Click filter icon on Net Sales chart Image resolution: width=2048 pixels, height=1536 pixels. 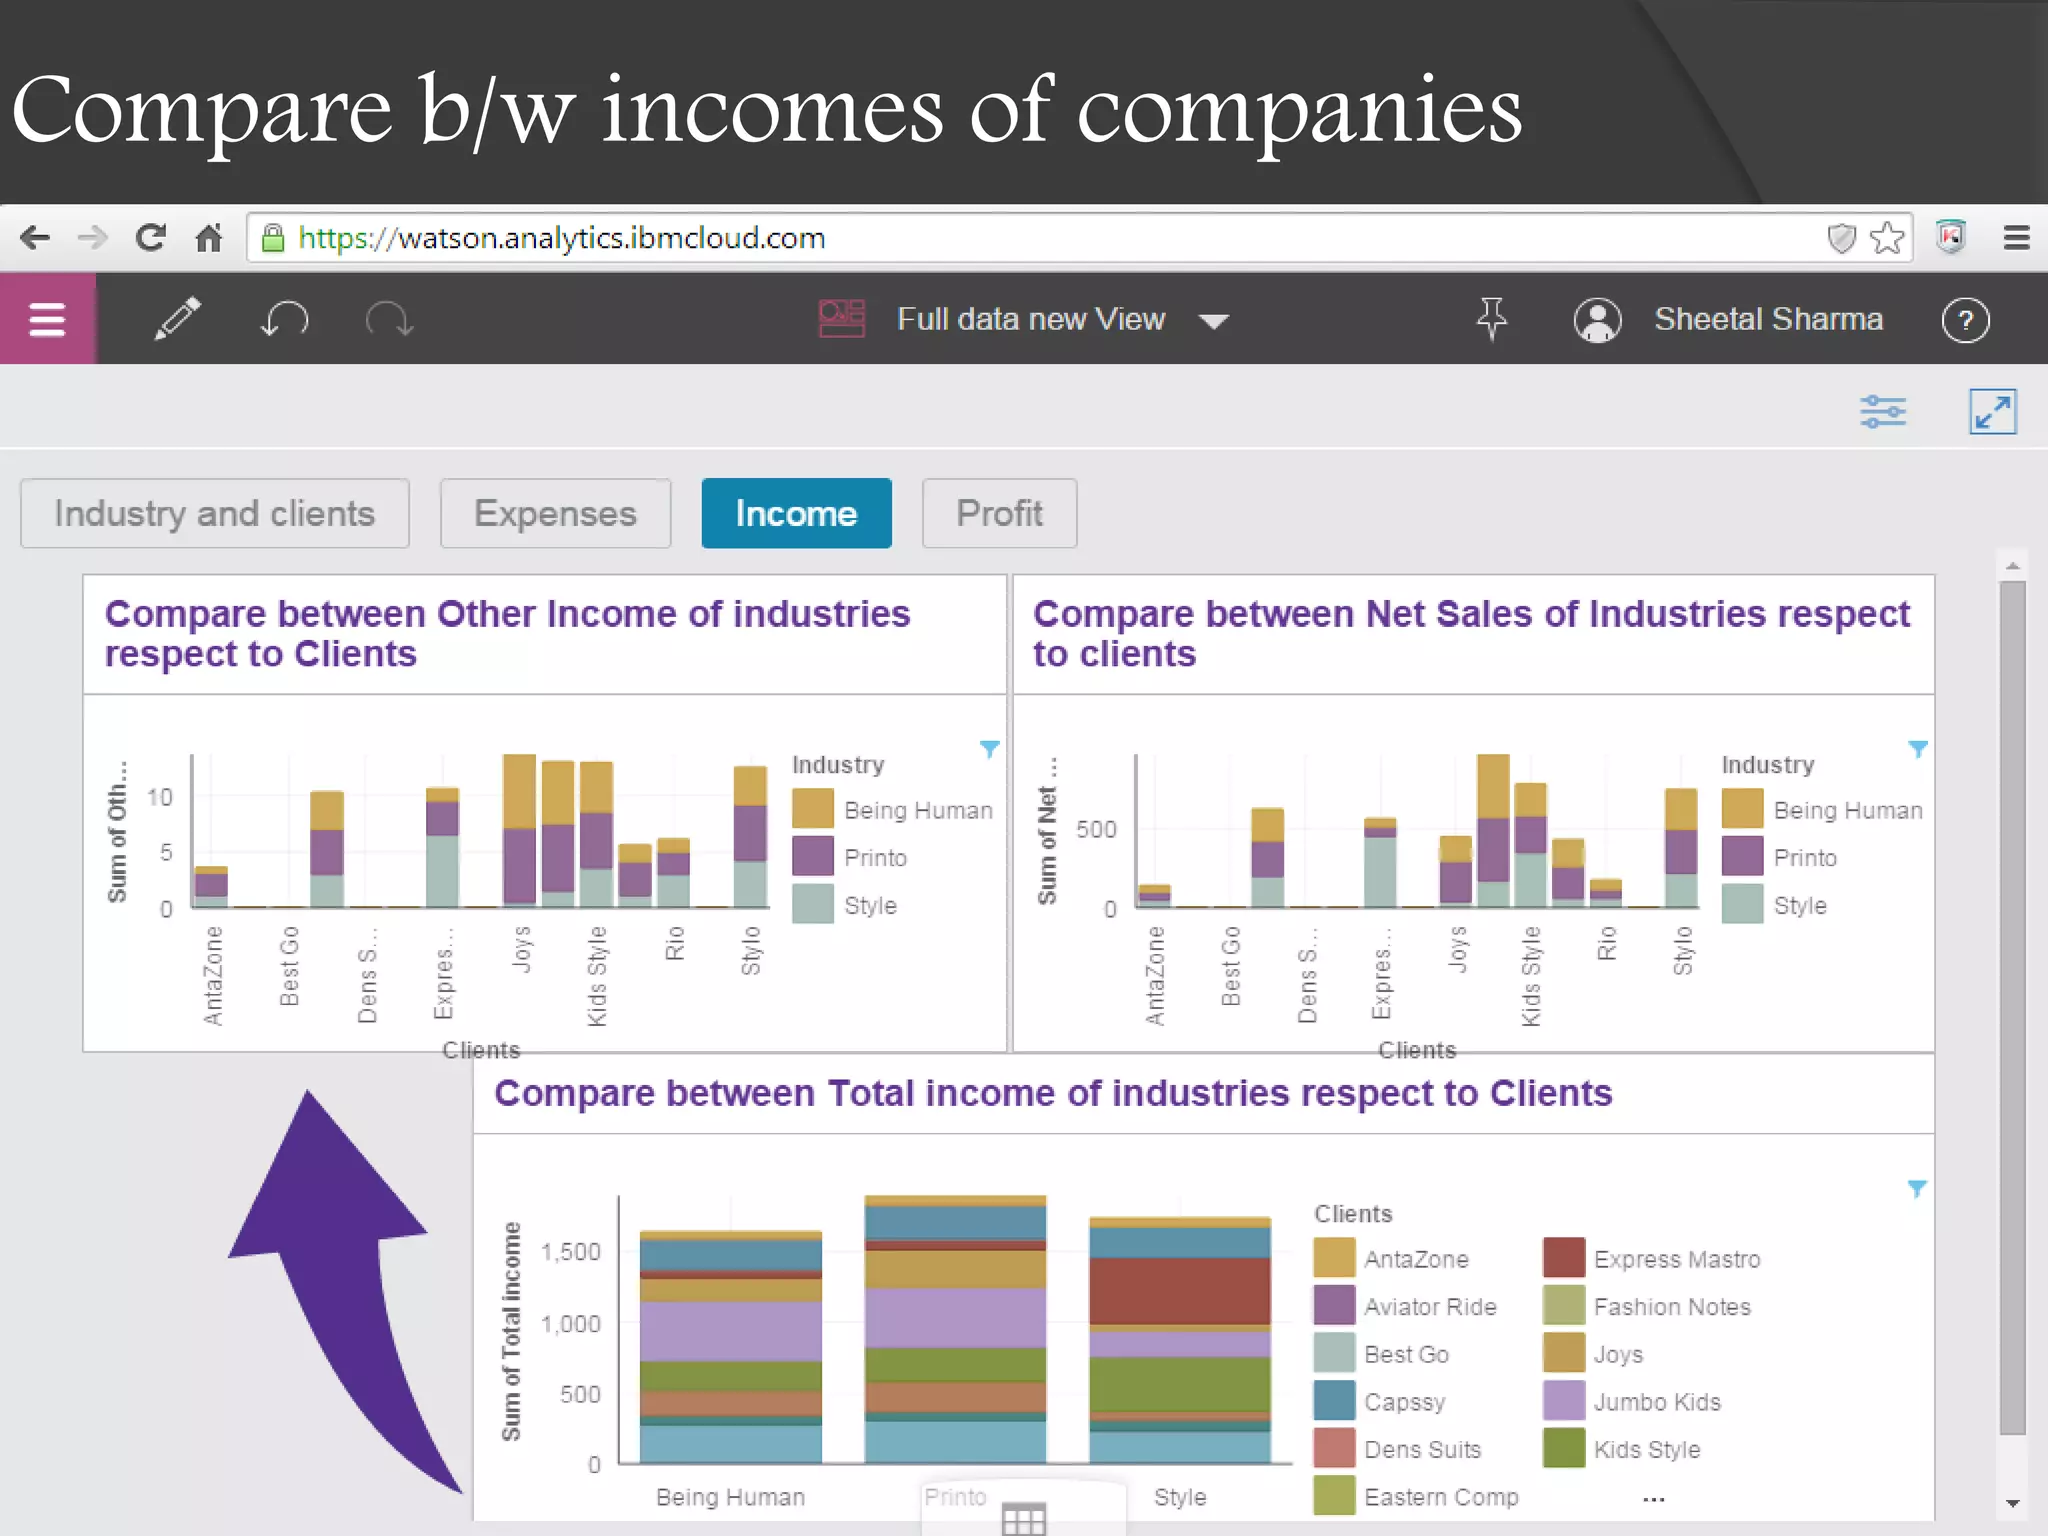click(x=1918, y=749)
